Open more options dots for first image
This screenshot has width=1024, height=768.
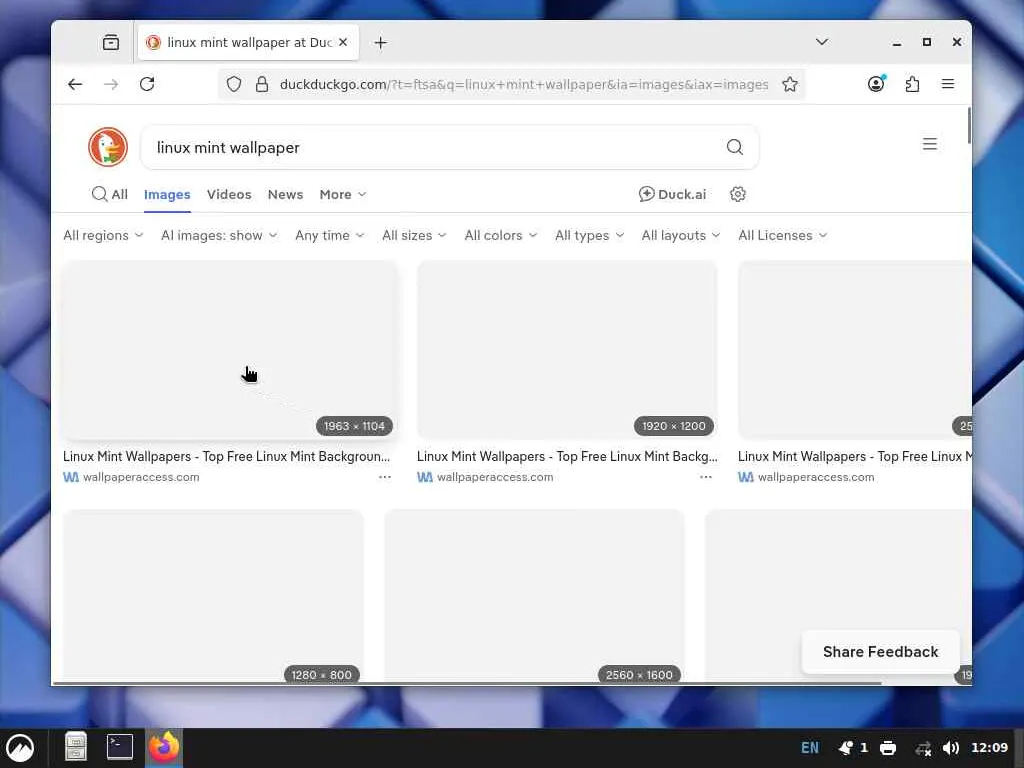pyautogui.click(x=385, y=477)
